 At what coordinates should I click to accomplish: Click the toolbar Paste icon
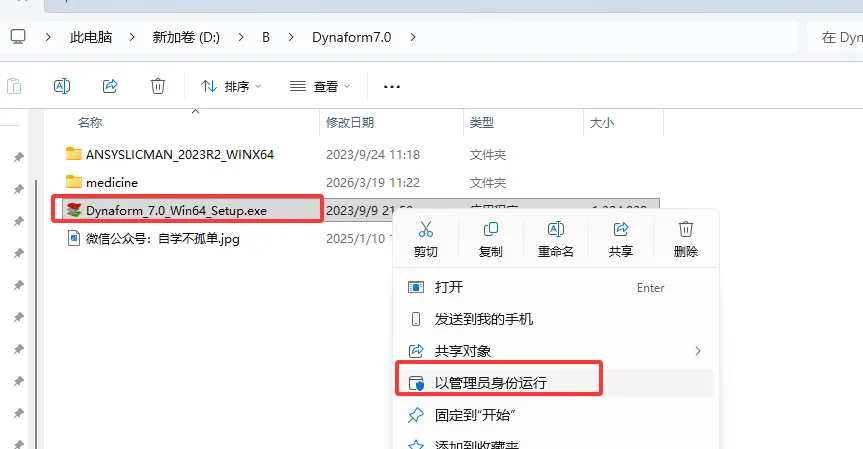pyautogui.click(x=14, y=86)
